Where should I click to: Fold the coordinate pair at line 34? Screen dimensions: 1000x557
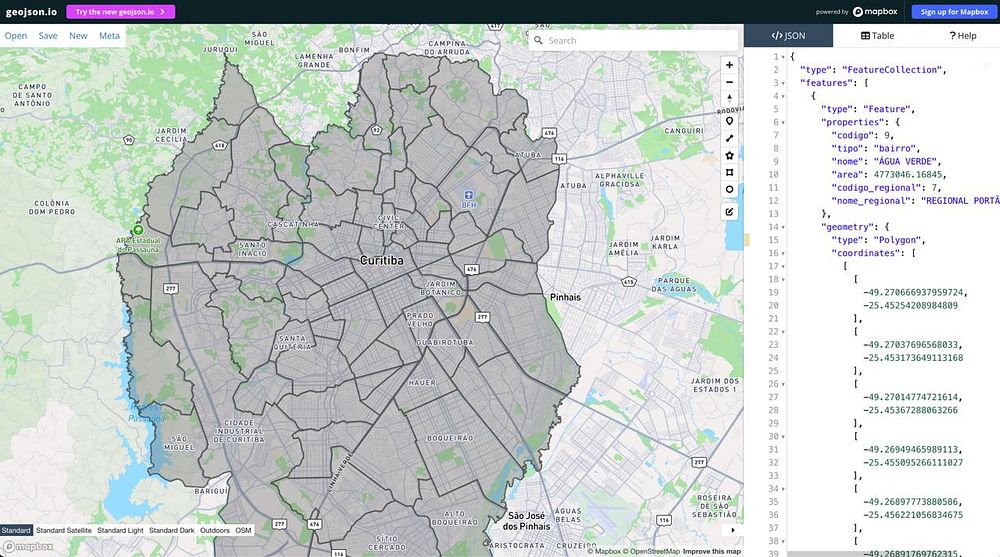tap(783, 489)
